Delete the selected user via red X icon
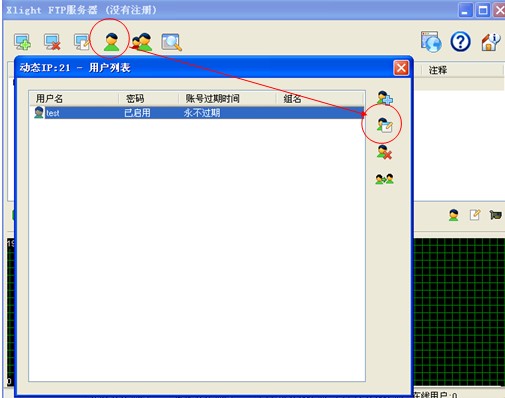Image resolution: width=505 pixels, height=398 pixels. coord(385,152)
